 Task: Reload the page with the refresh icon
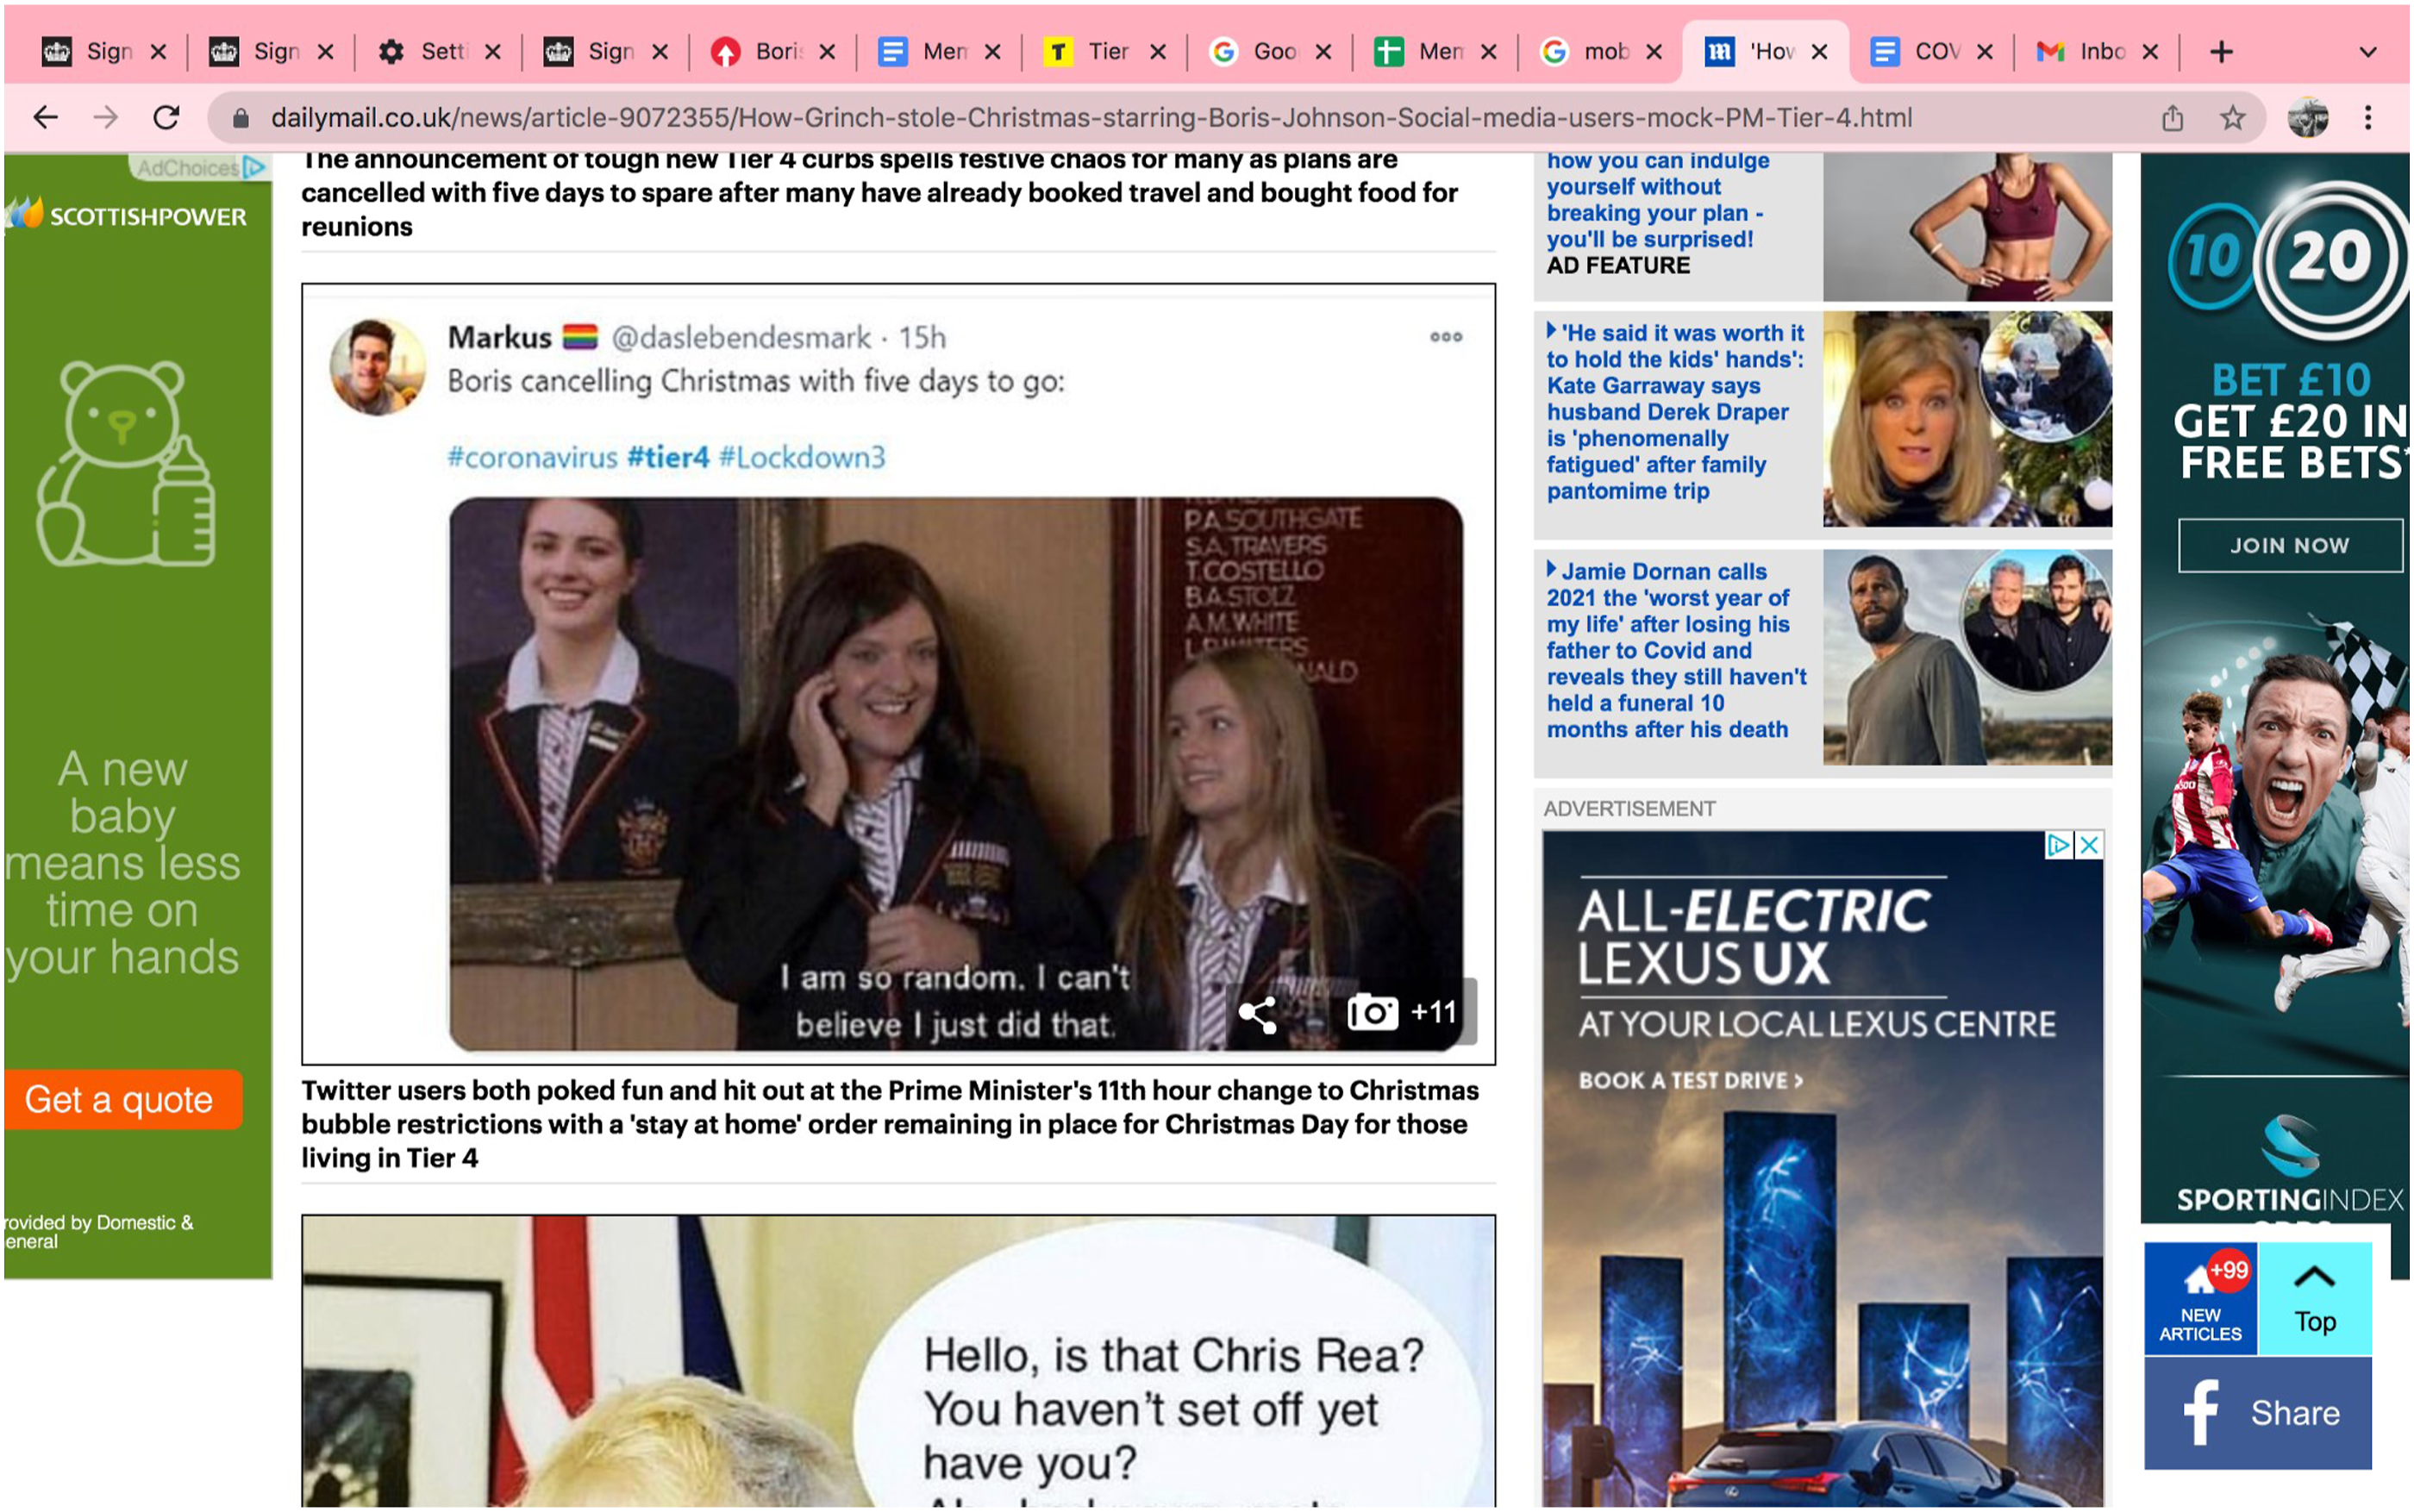(166, 118)
